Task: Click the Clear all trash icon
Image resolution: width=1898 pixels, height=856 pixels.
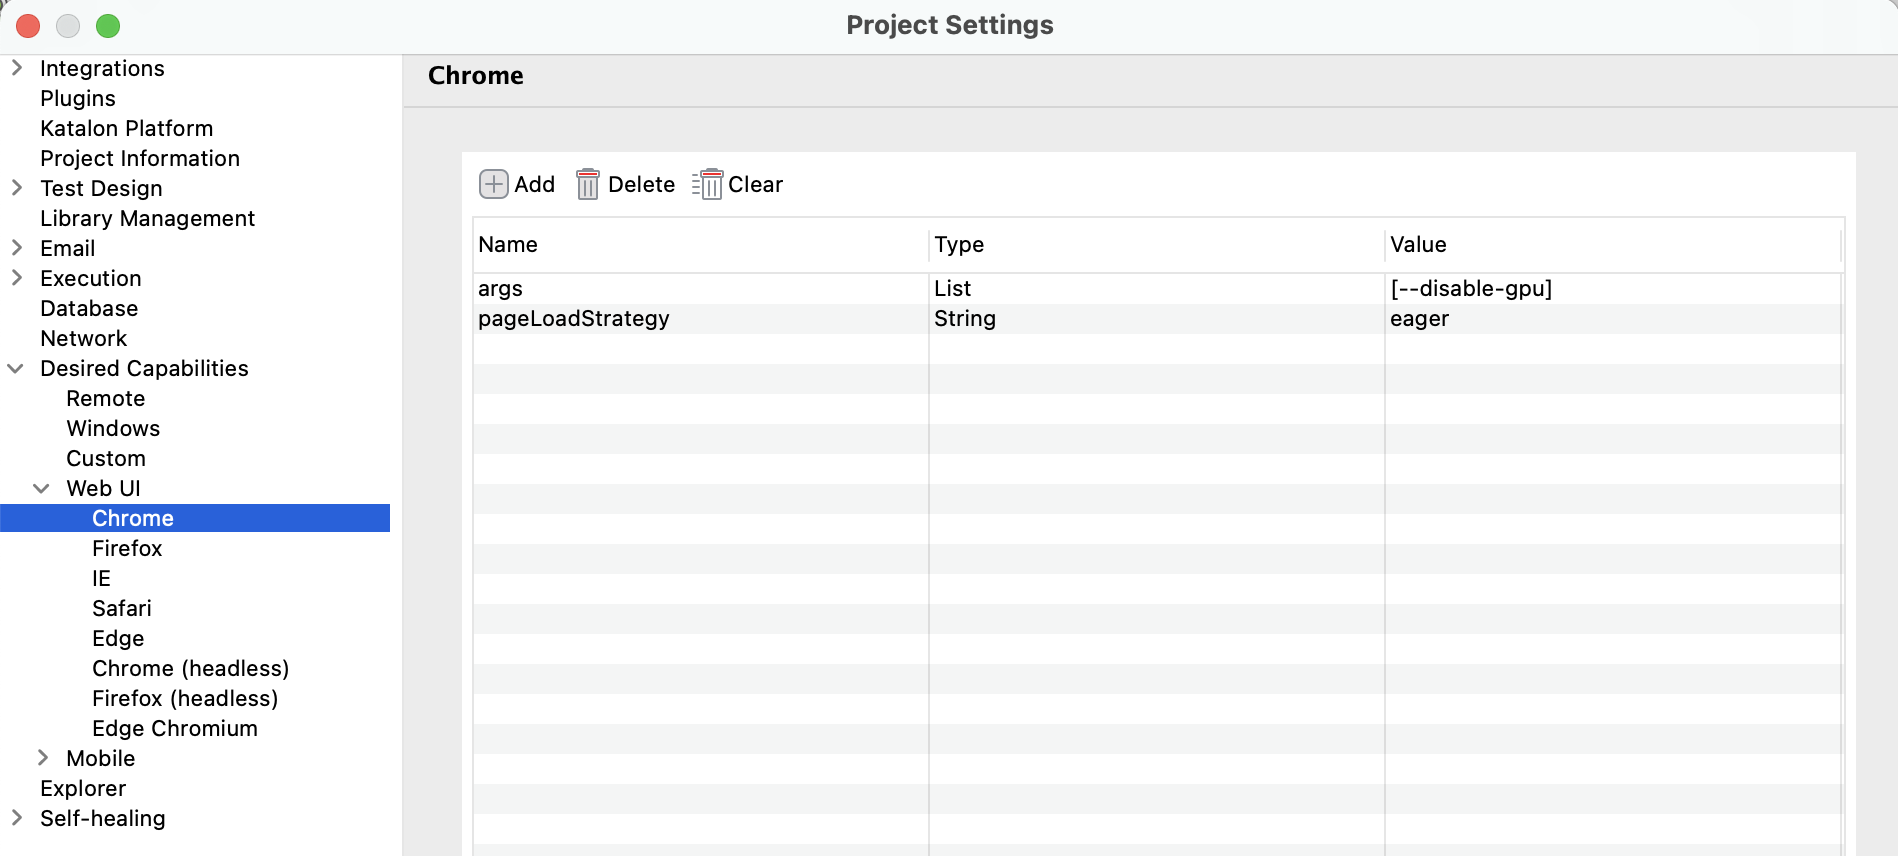Action: (708, 185)
